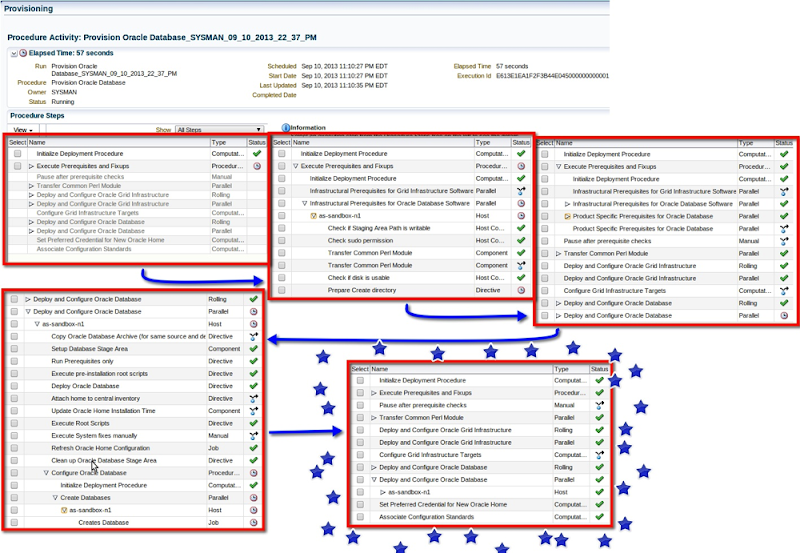The image size is (800, 553).
Task: Click the Execute System fixes manually step name
Action: click(94, 436)
